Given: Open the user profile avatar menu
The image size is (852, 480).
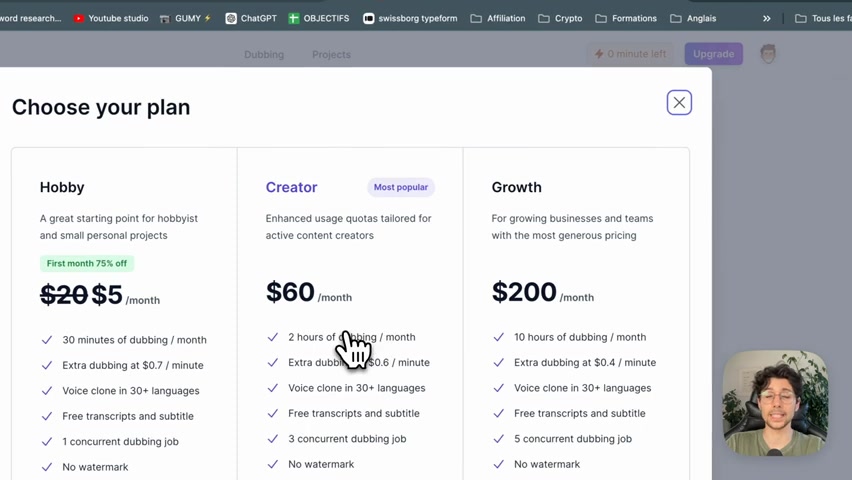Looking at the screenshot, I should click(768, 54).
